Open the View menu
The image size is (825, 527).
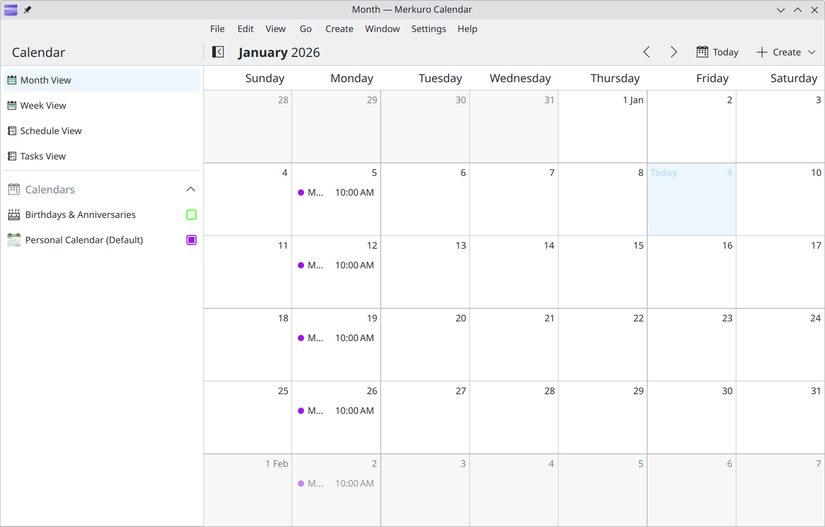275,29
